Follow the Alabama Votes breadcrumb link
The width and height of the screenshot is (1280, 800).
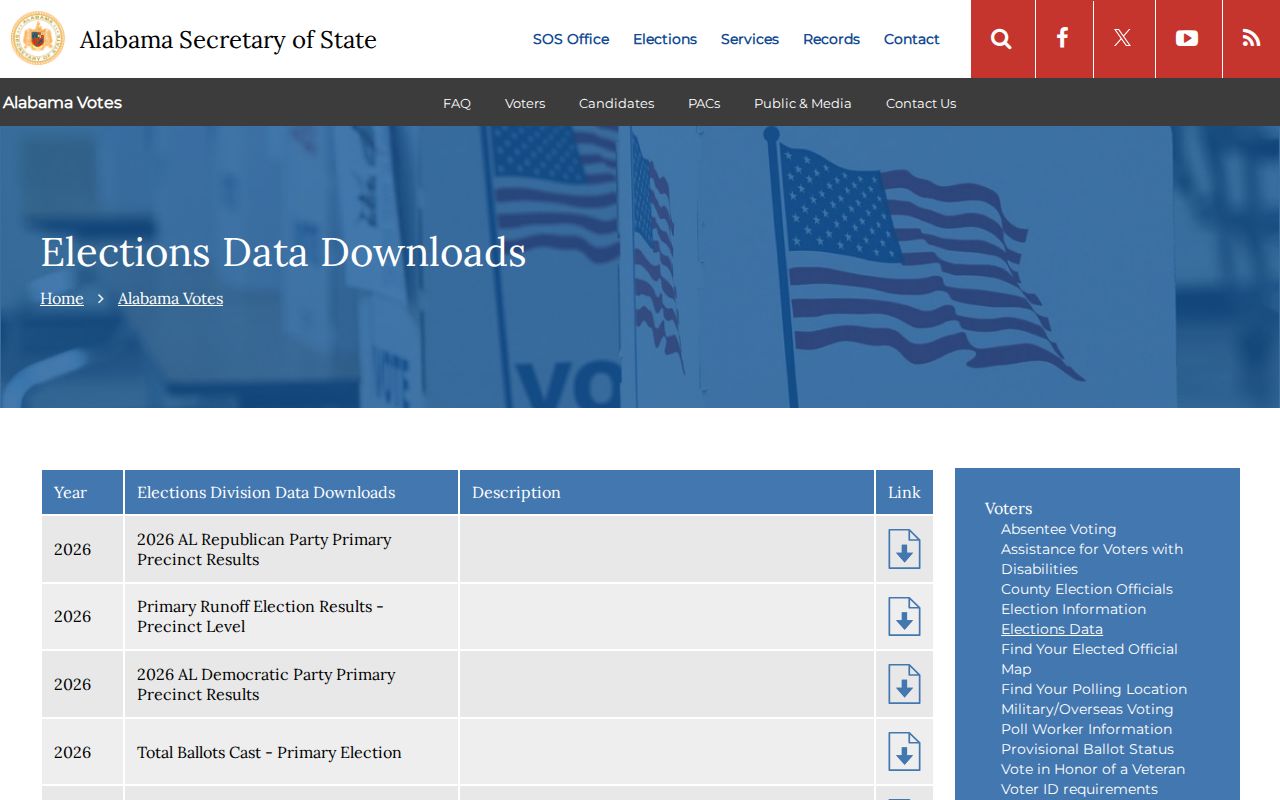(170, 298)
